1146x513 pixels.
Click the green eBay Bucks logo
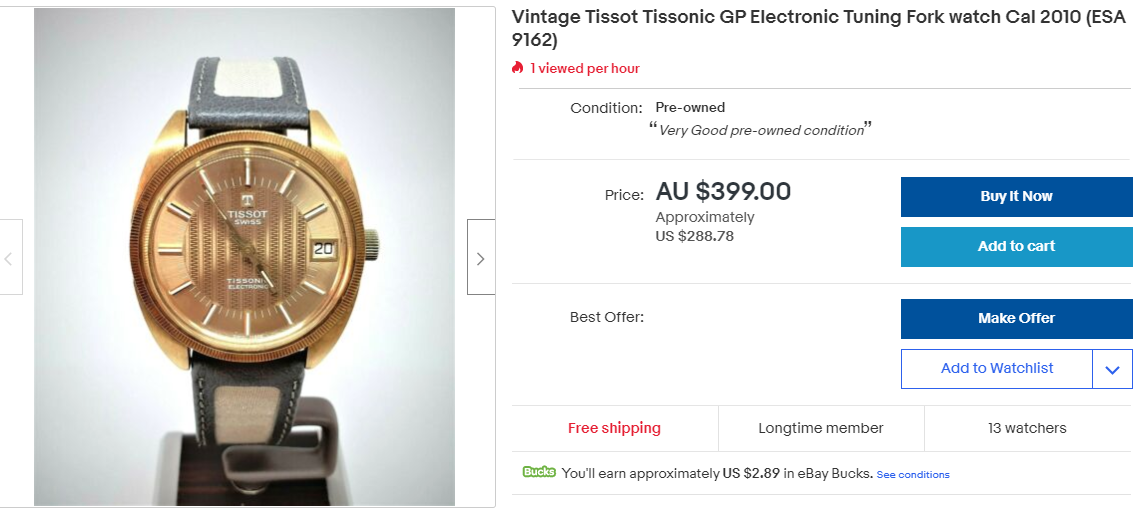538,472
